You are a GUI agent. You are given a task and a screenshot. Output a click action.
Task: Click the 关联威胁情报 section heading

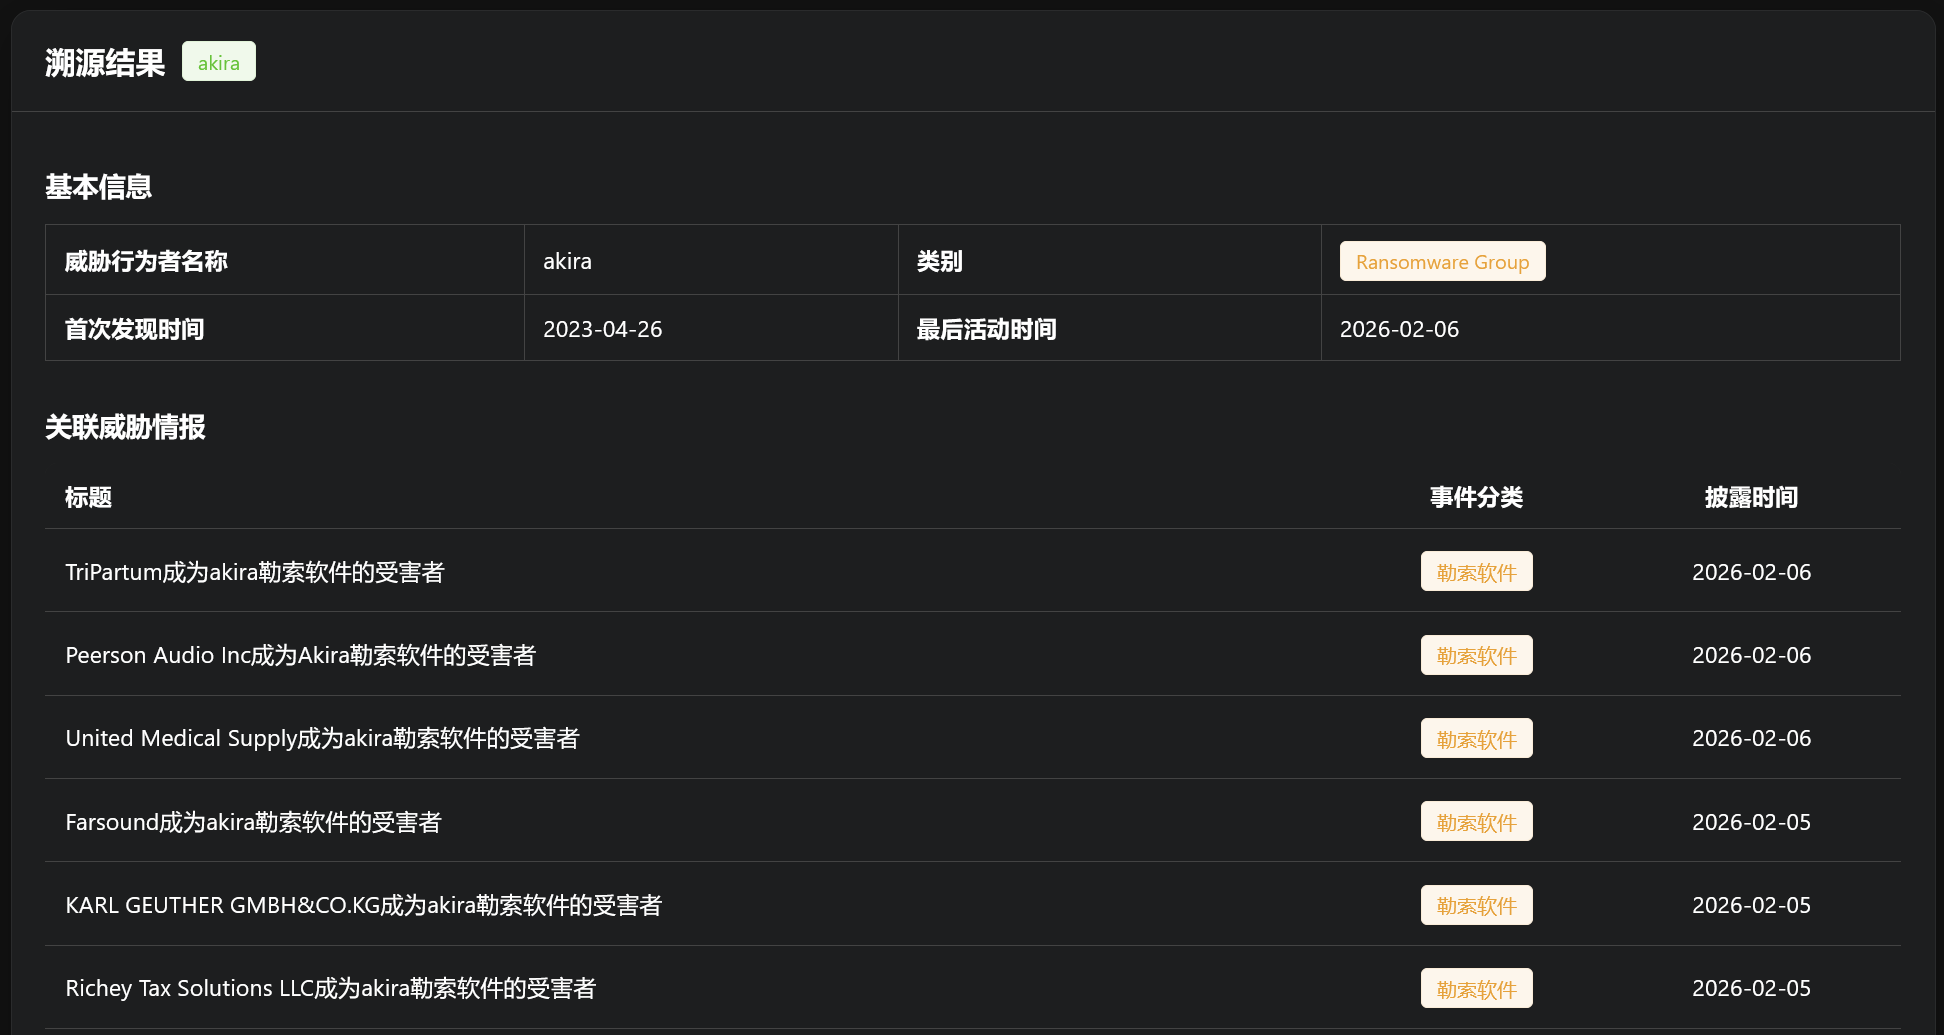point(126,428)
